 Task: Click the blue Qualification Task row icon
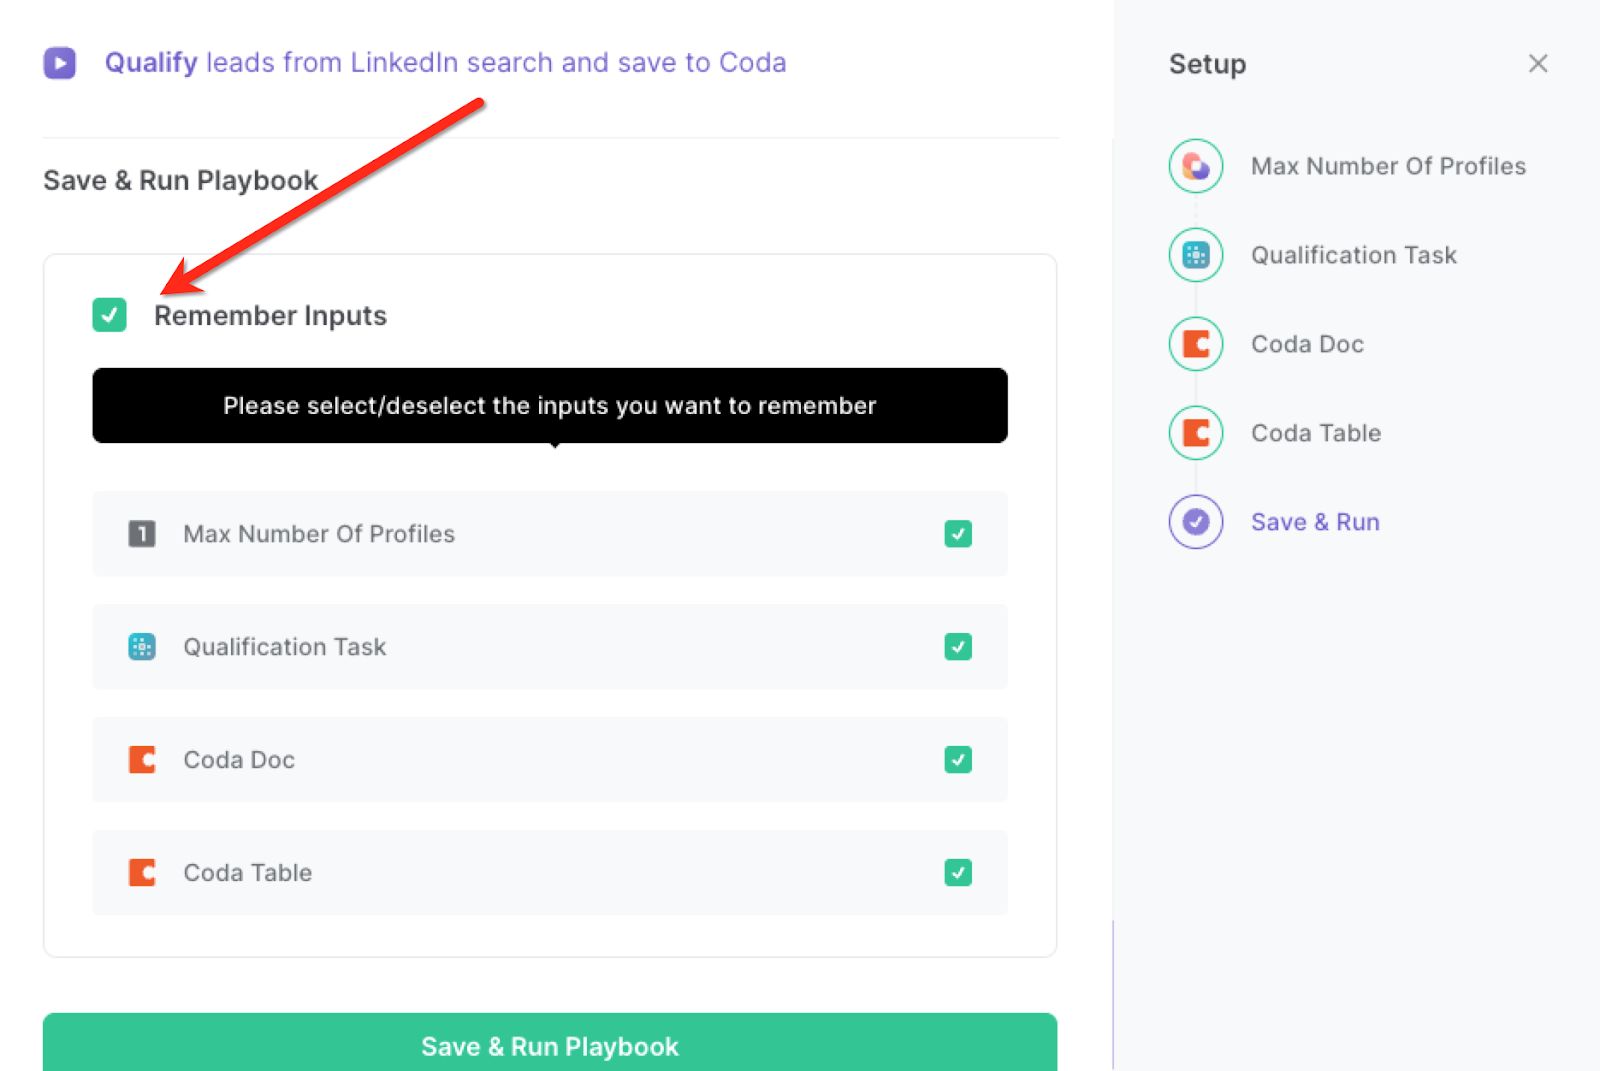click(142, 647)
